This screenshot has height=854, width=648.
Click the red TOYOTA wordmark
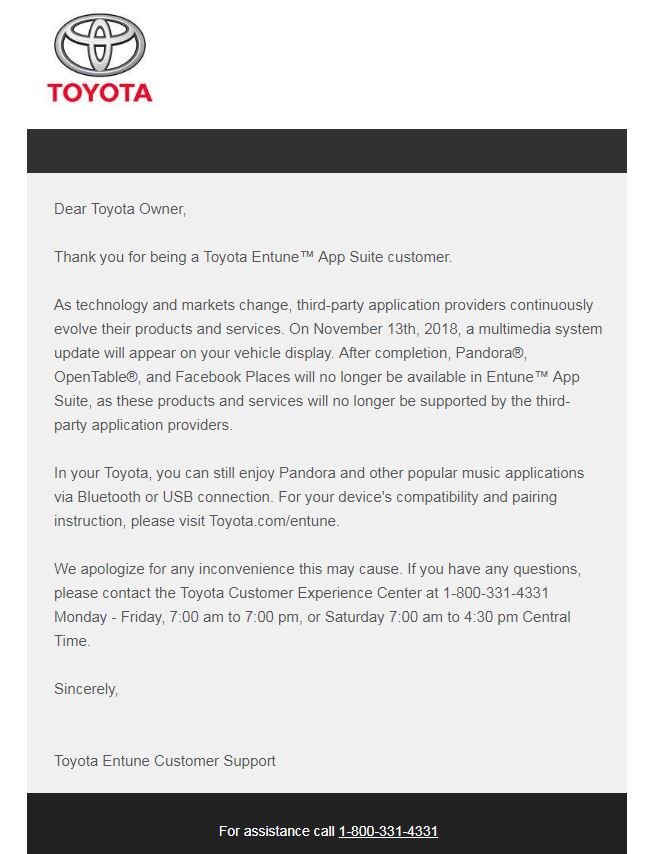click(x=100, y=93)
